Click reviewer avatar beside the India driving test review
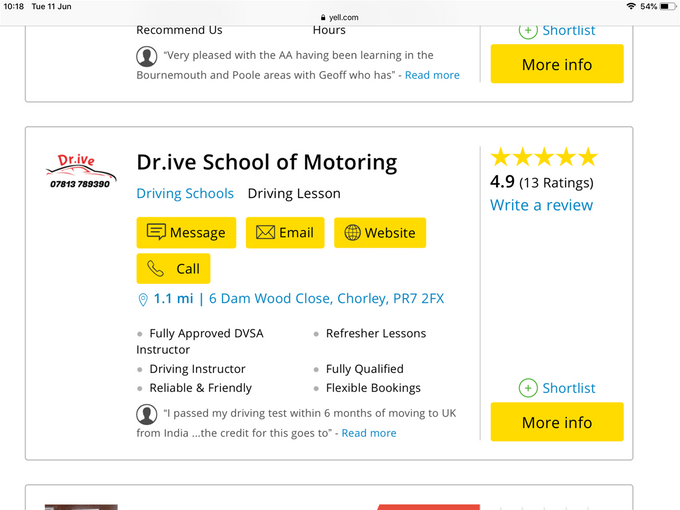Viewport: 680px width, 510px height. pos(147,414)
